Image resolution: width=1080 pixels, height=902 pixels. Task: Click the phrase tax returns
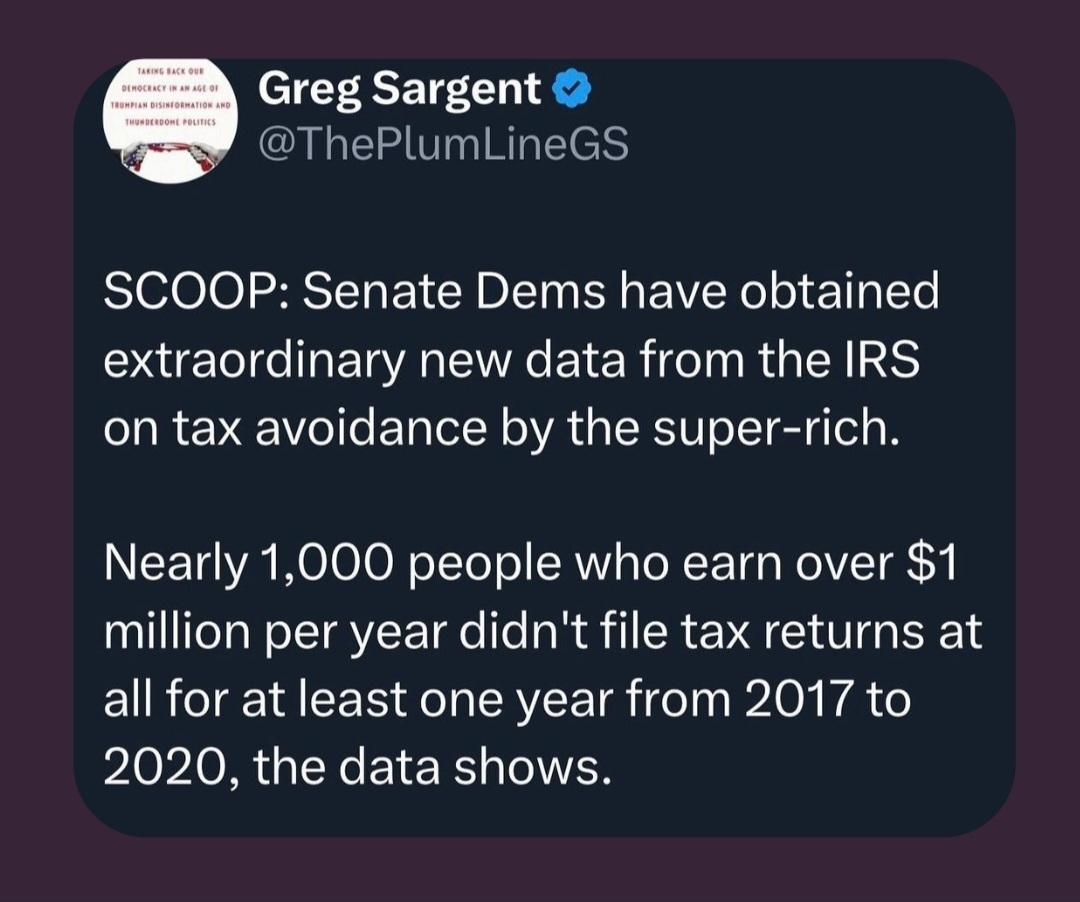803,632
